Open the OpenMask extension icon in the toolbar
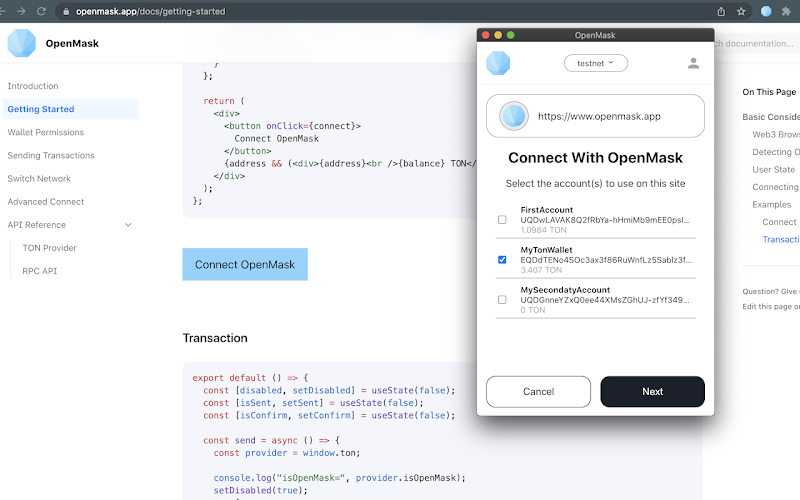Screen dimensions: 800x500 click(x=766, y=11)
